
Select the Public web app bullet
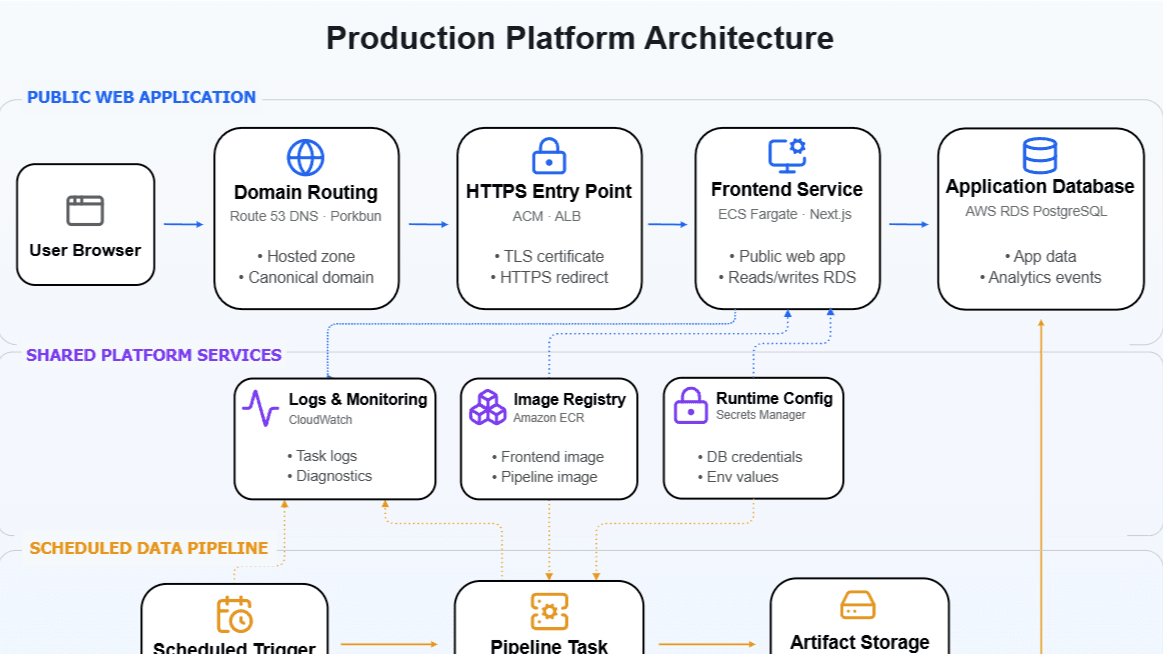coord(787,257)
